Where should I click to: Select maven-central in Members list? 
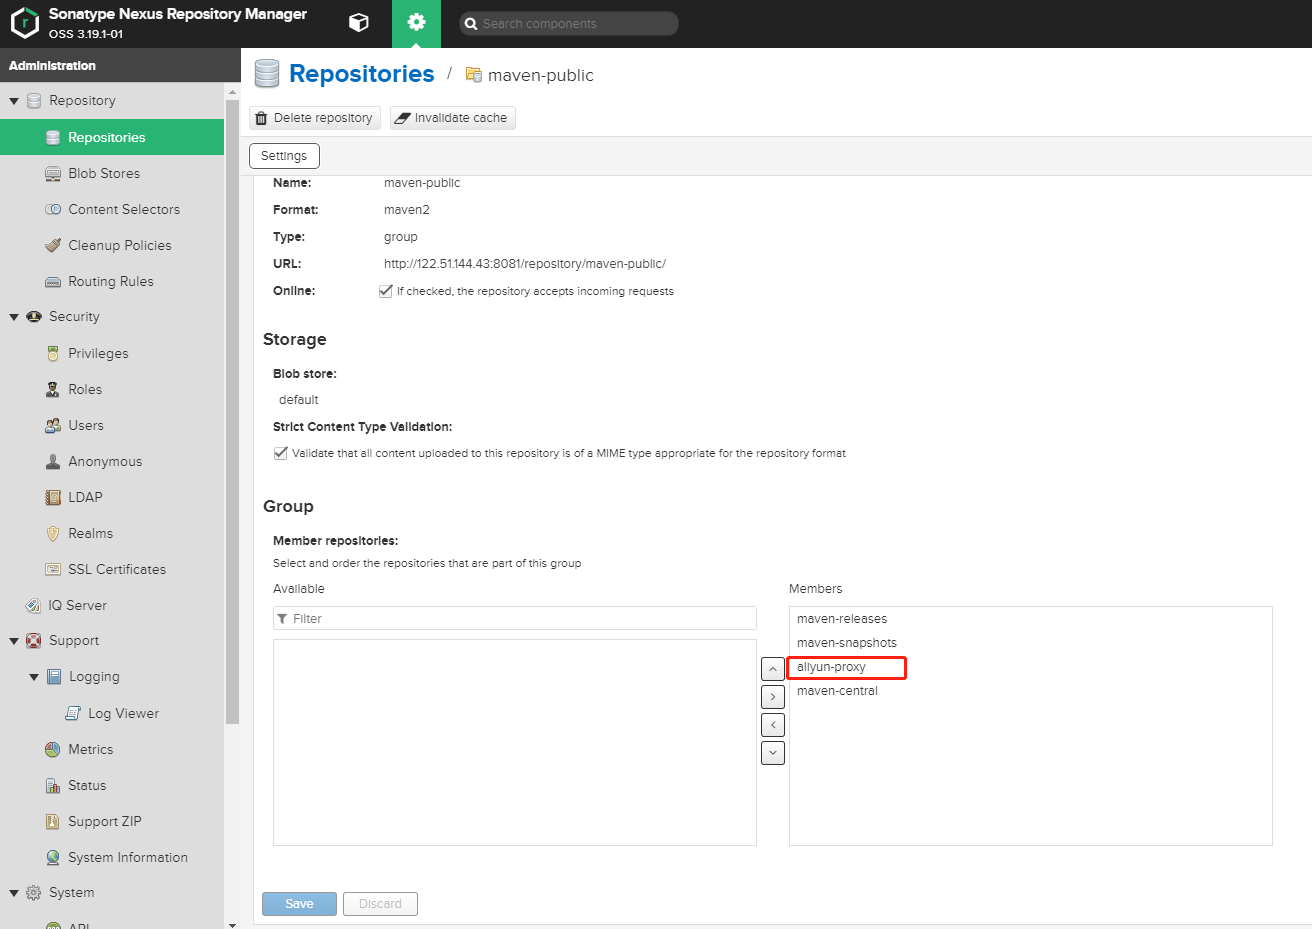coord(837,691)
